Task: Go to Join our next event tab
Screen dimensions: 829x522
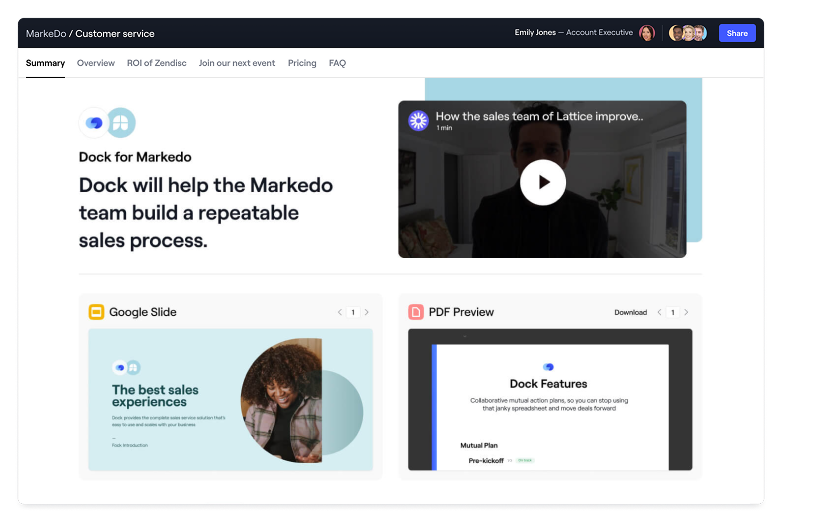Action: click(x=237, y=63)
